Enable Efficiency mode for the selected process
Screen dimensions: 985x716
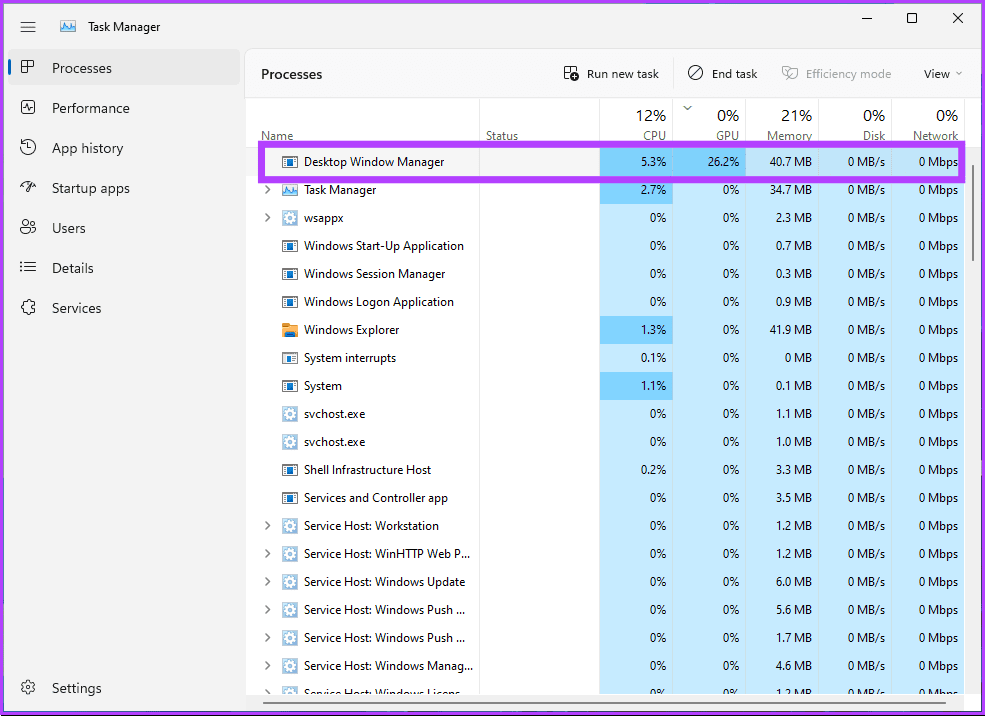[837, 73]
